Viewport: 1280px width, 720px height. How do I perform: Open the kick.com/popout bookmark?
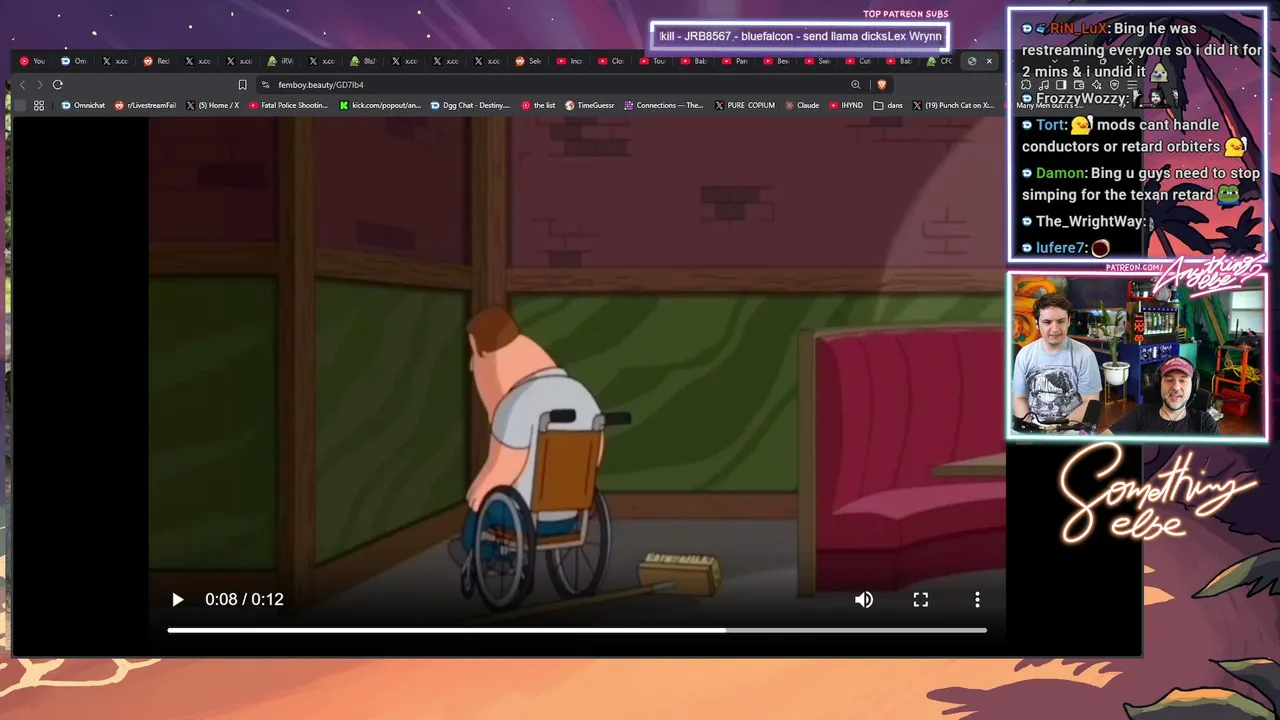pyautogui.click(x=380, y=105)
